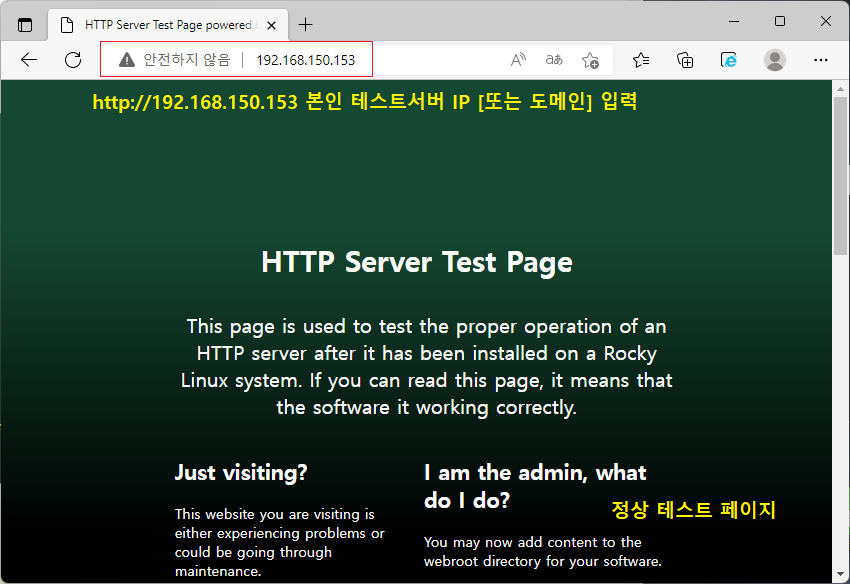This screenshot has width=850, height=584.
Task: Open the tab actions menu icon
Action: [x=25, y=25]
